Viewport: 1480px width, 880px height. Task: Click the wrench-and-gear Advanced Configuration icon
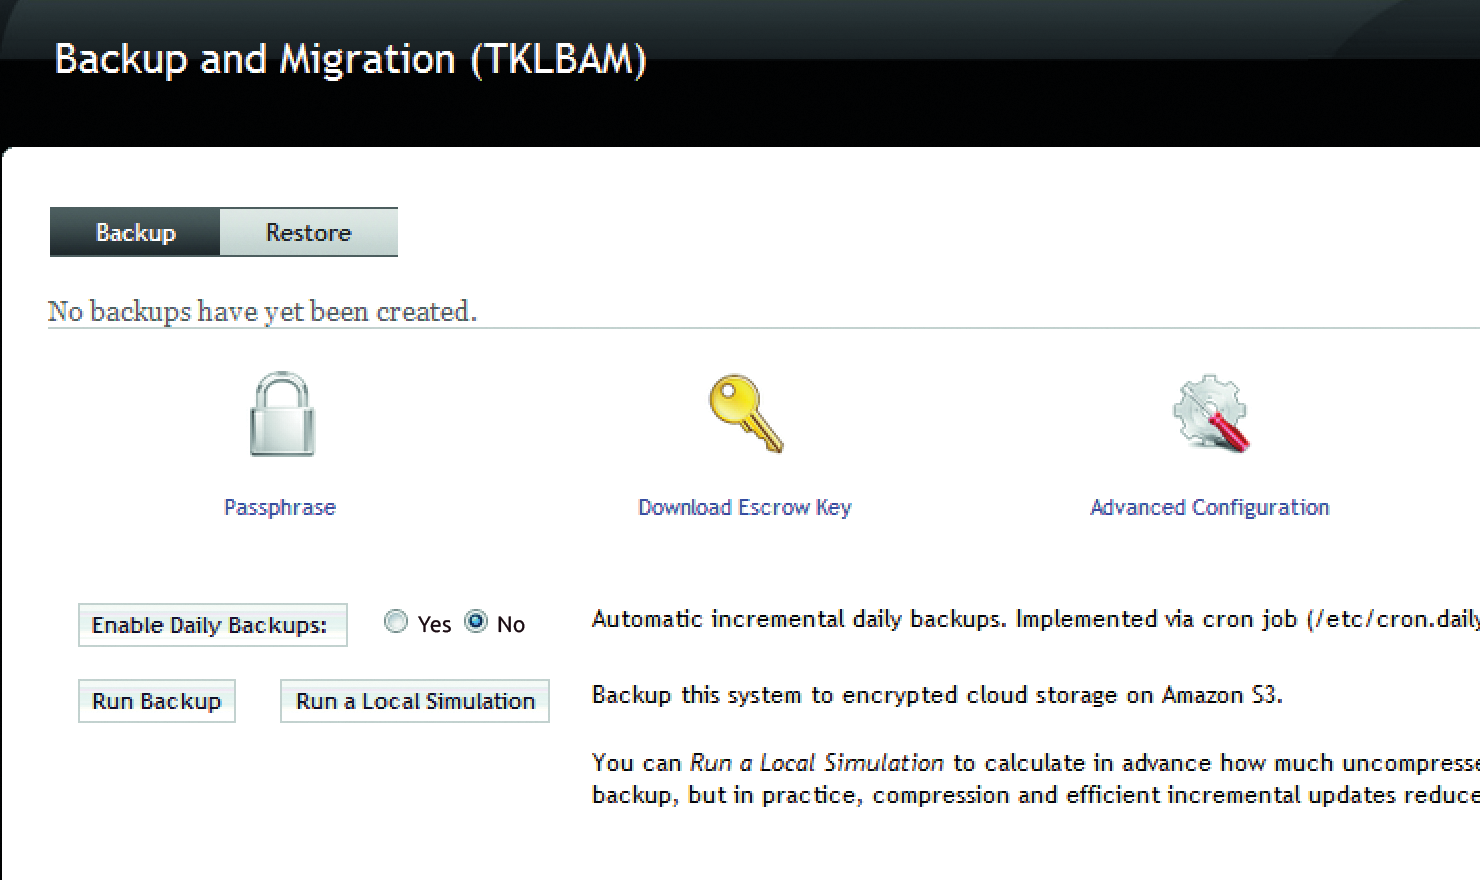(1211, 413)
